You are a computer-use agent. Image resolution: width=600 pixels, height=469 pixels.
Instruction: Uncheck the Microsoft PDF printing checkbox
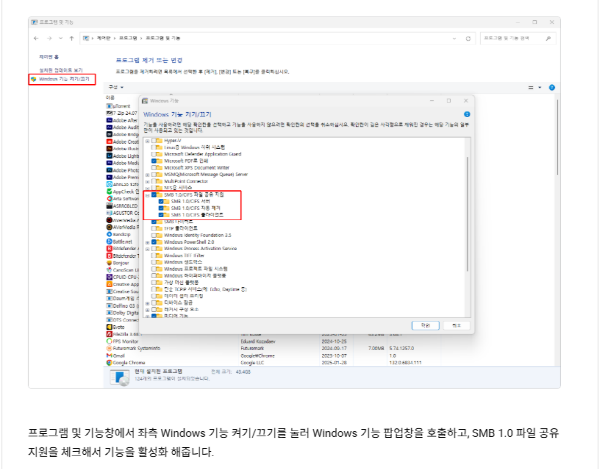tap(154, 161)
